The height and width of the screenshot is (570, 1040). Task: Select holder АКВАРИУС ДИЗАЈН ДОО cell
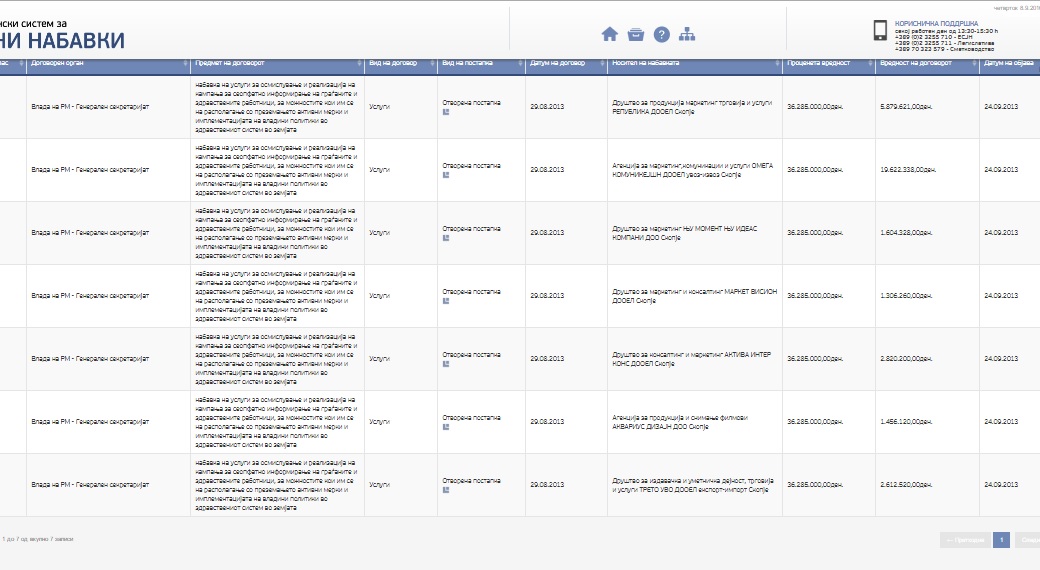pos(694,422)
